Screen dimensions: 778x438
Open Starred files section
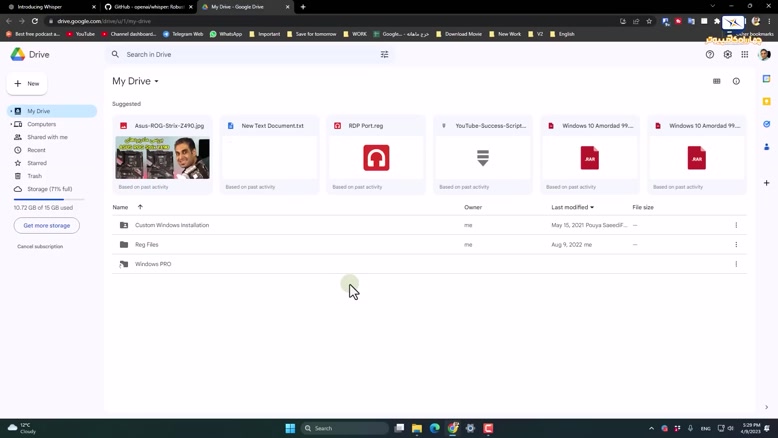37,163
